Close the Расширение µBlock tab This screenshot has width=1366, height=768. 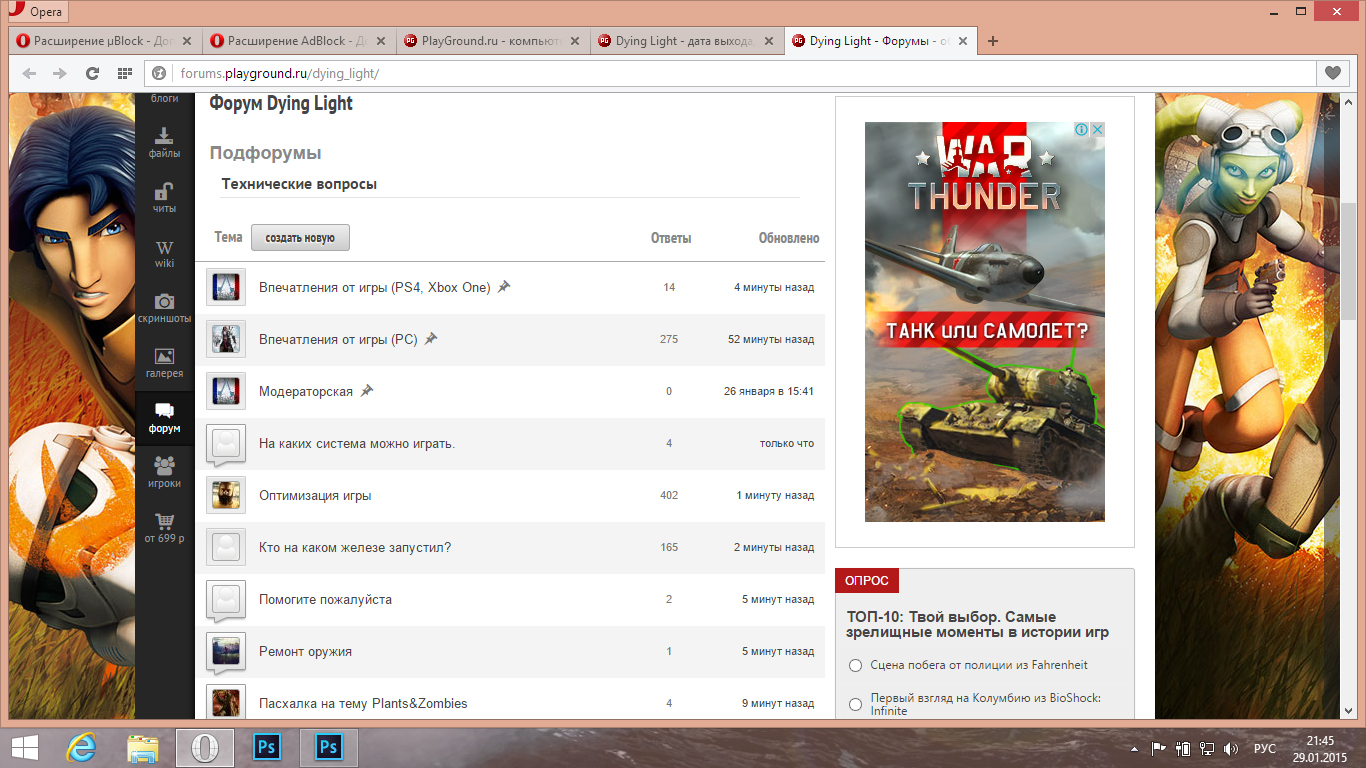click(186, 41)
